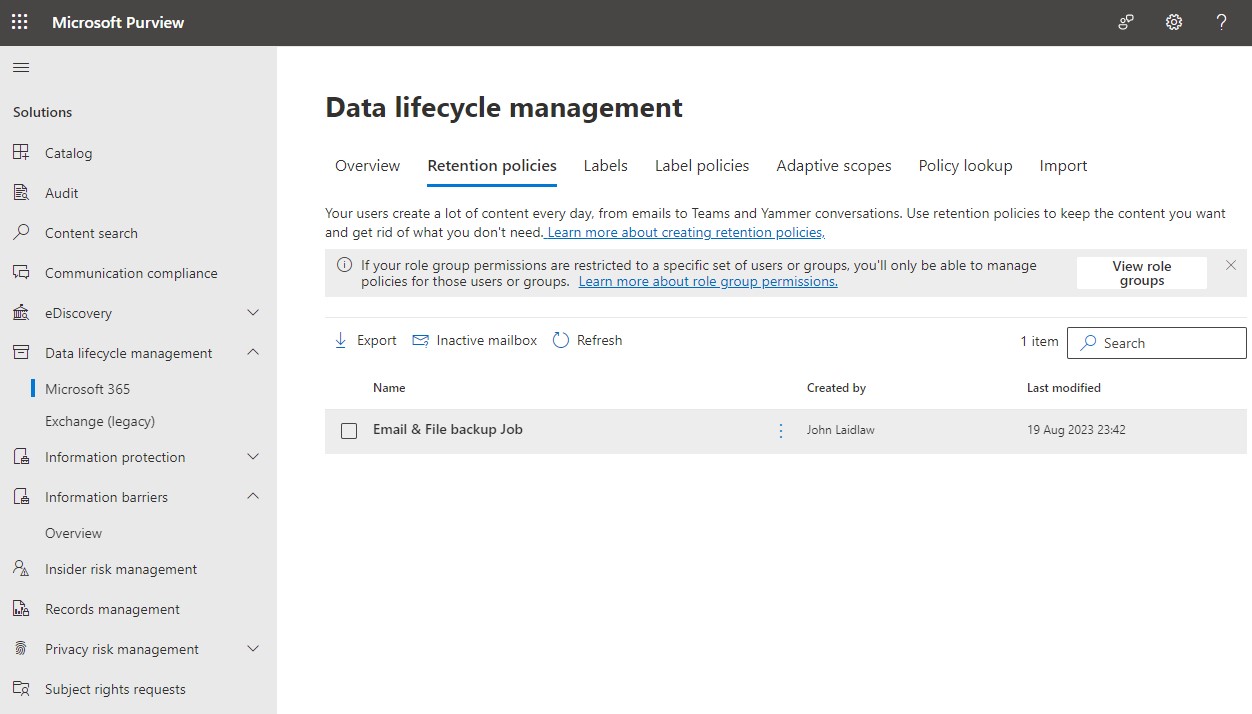This screenshot has width=1252, height=714.
Task: Expand the eDiscovery section chevron
Action: pyautogui.click(x=253, y=312)
